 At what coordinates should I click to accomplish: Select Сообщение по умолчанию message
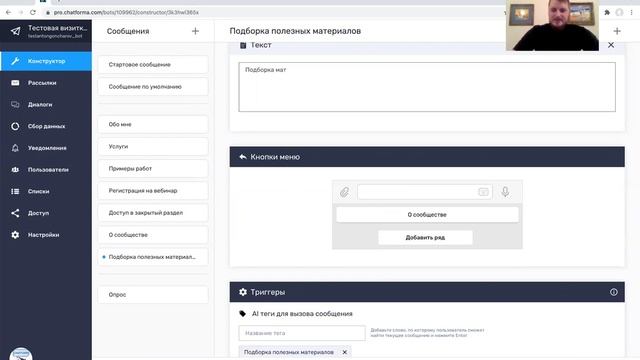[x=153, y=87]
